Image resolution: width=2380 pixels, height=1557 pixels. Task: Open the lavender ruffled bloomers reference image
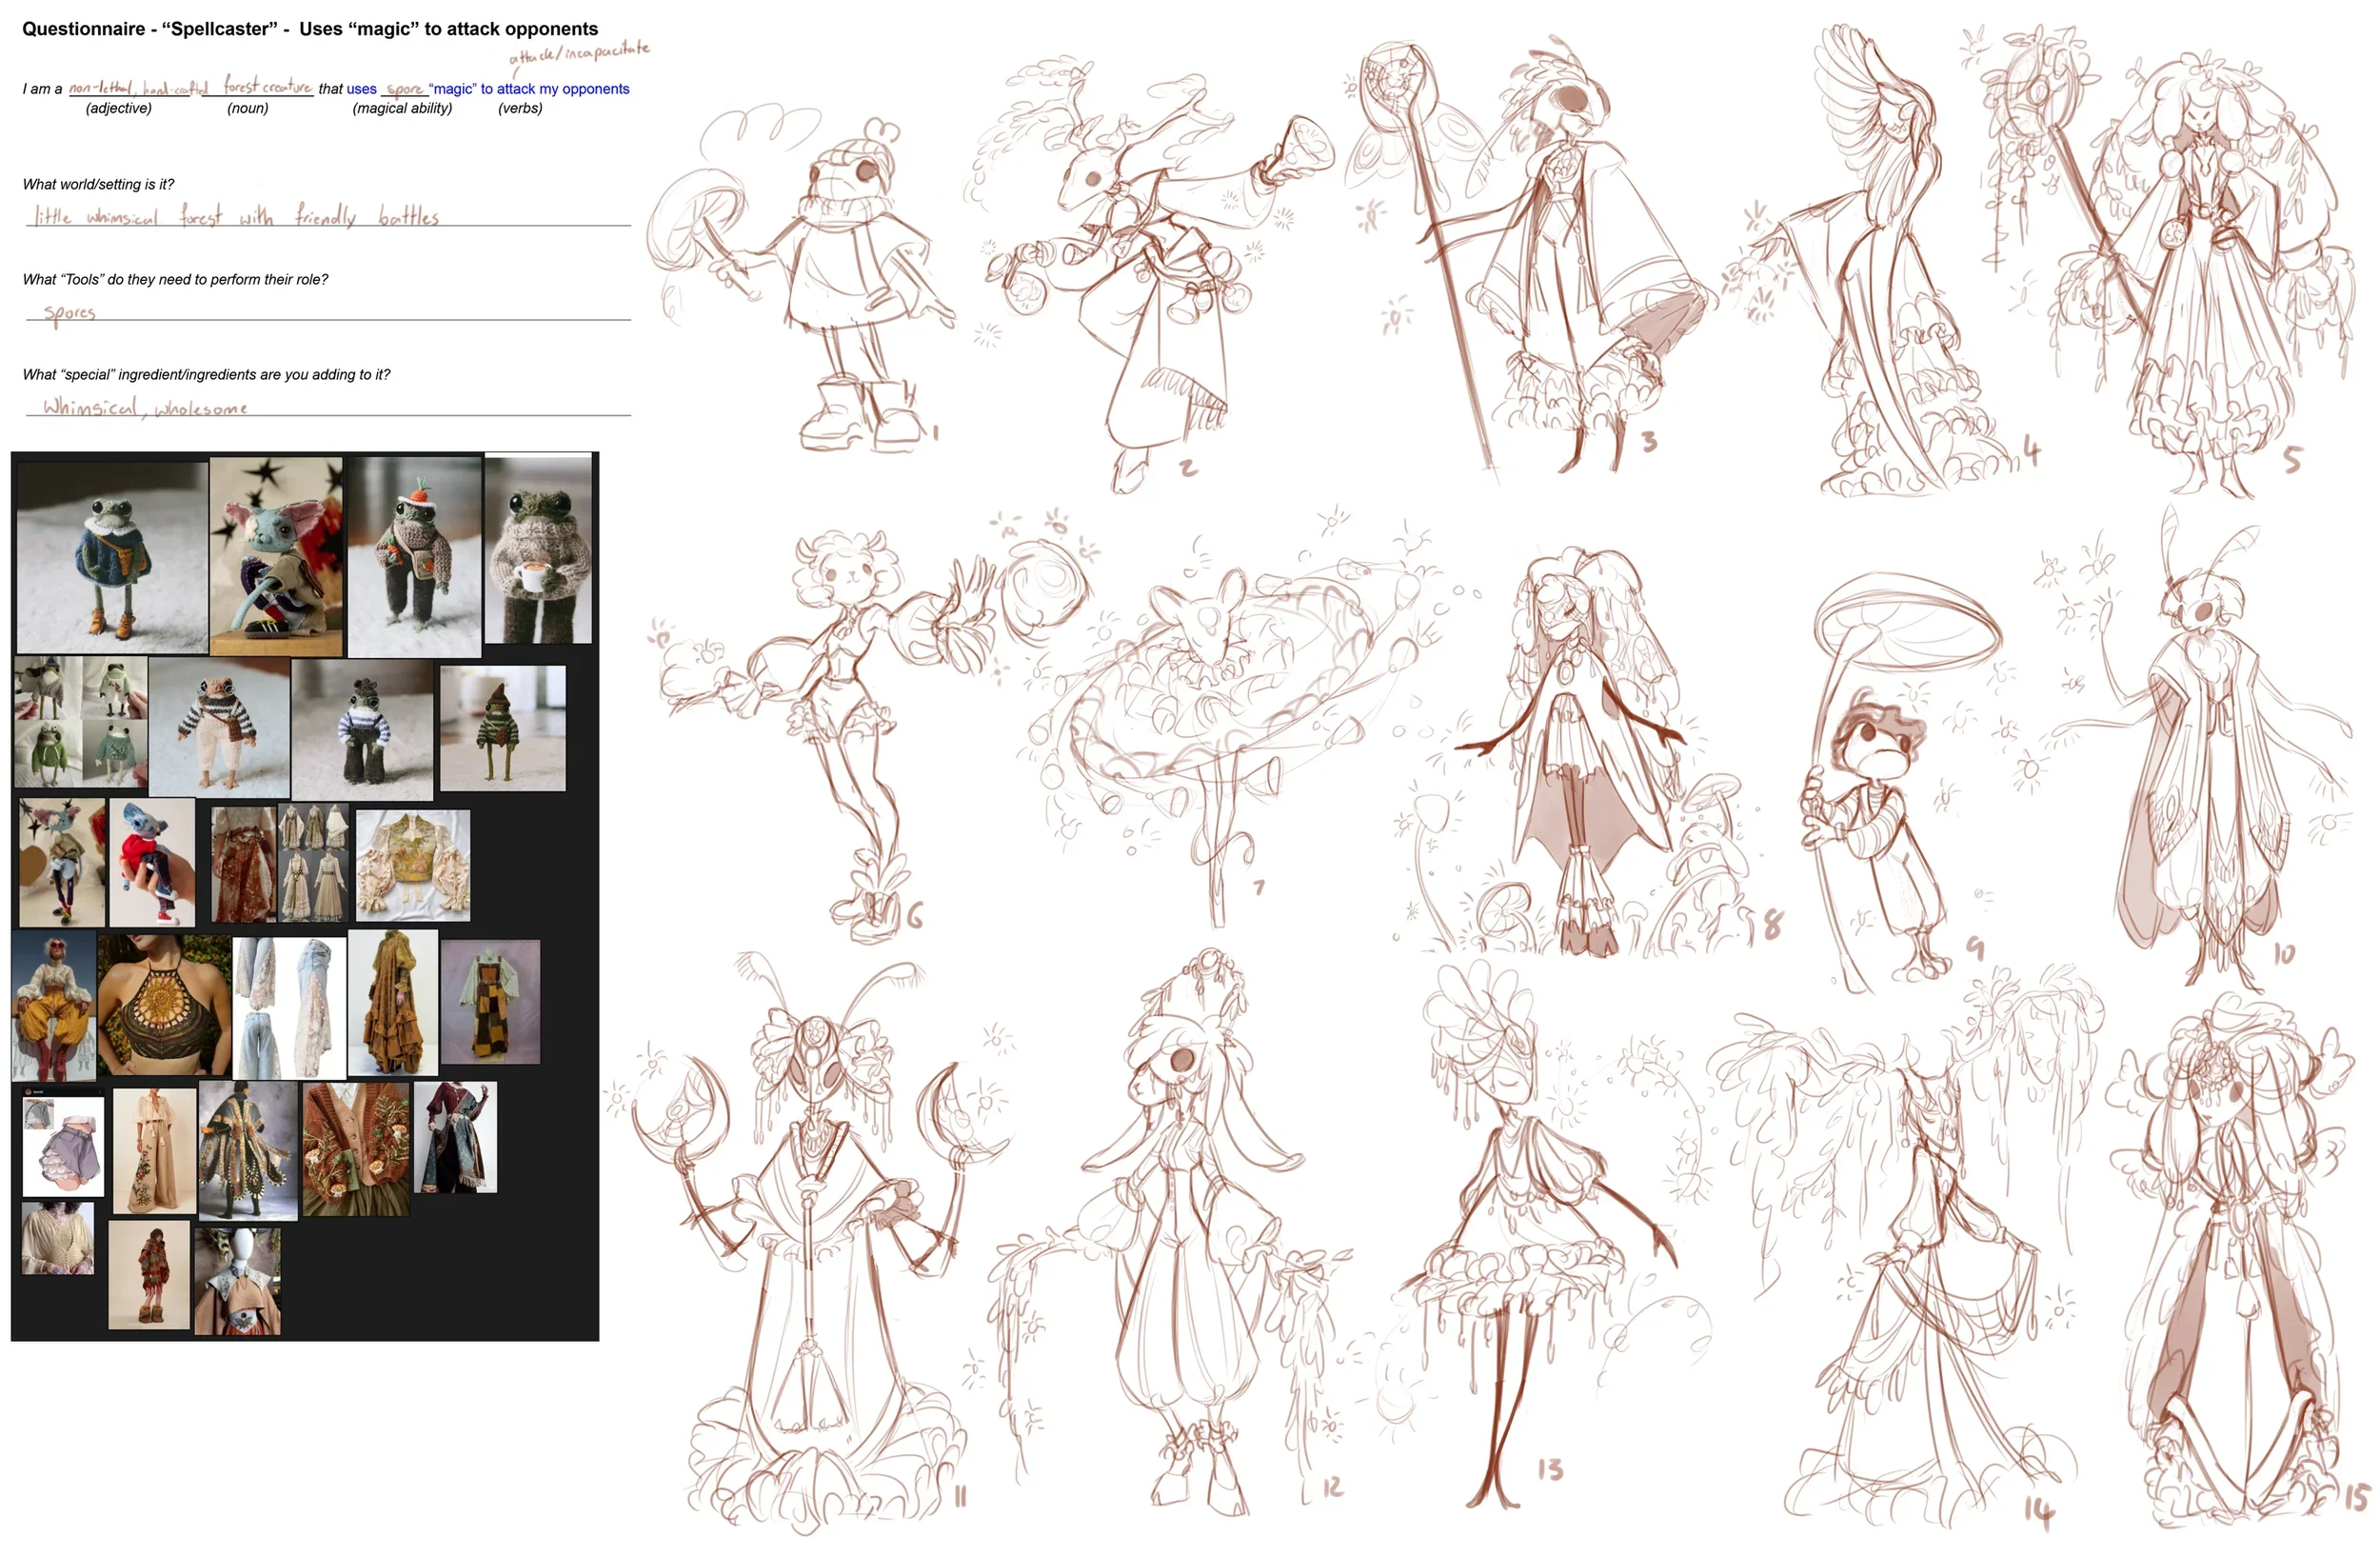tap(64, 1147)
